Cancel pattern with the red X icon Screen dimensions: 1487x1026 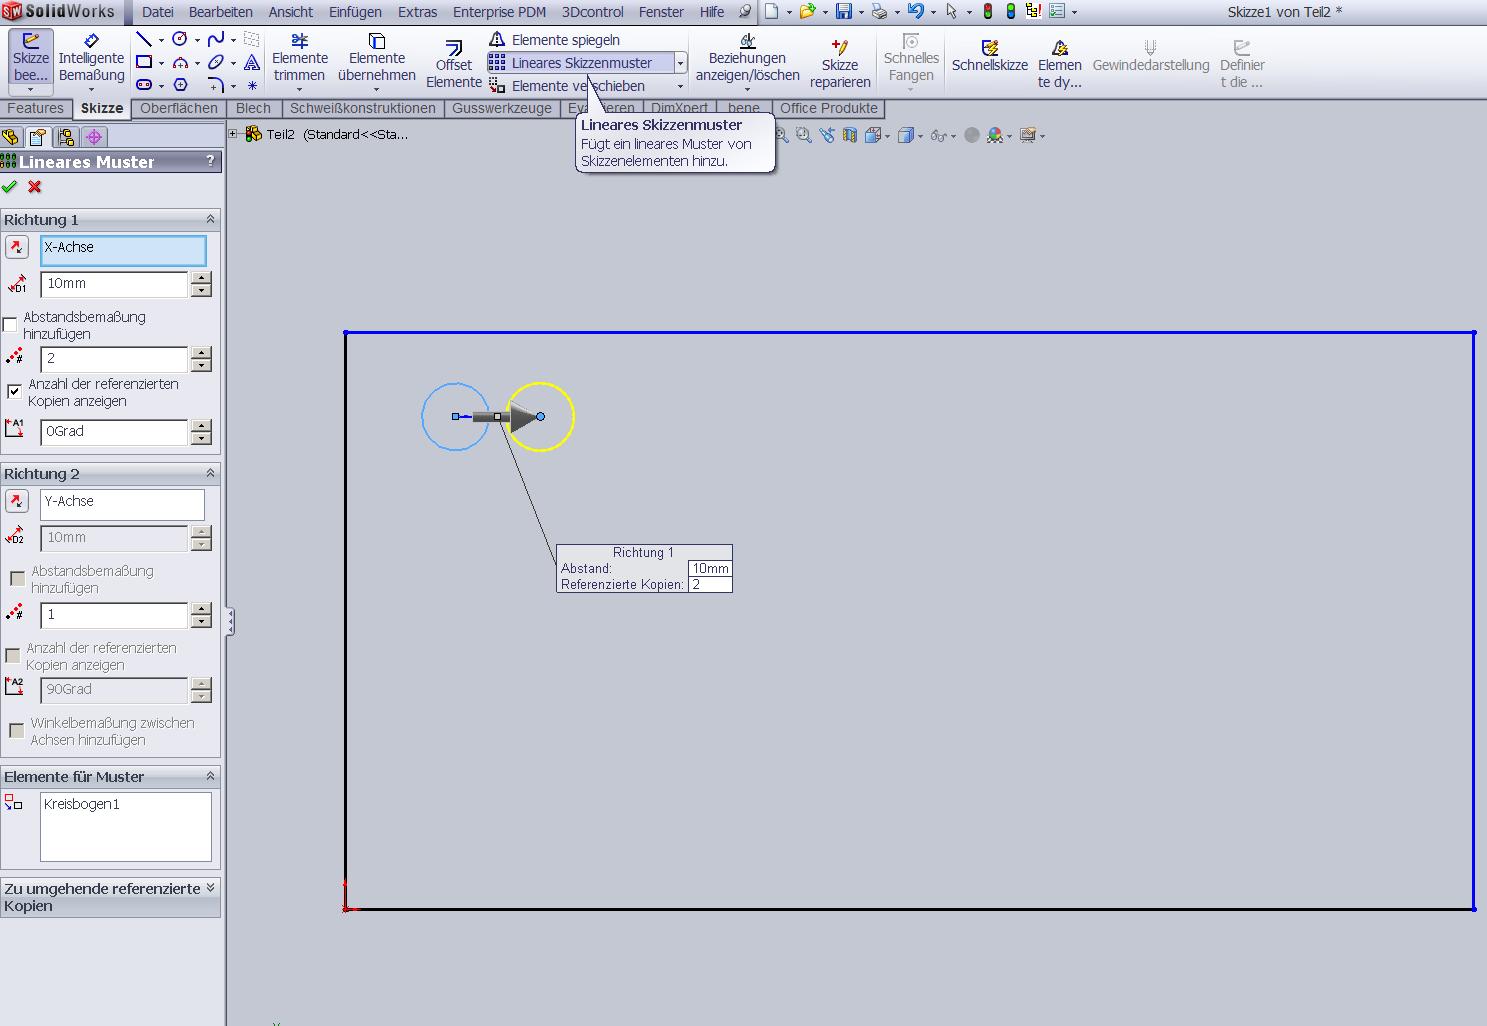(35, 187)
